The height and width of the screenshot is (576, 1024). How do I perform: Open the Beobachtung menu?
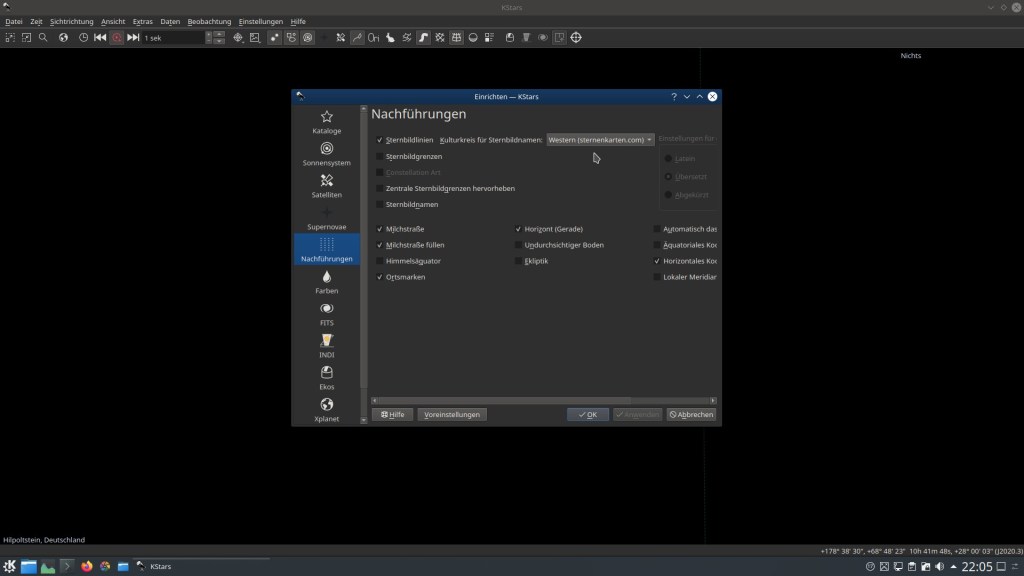209,21
